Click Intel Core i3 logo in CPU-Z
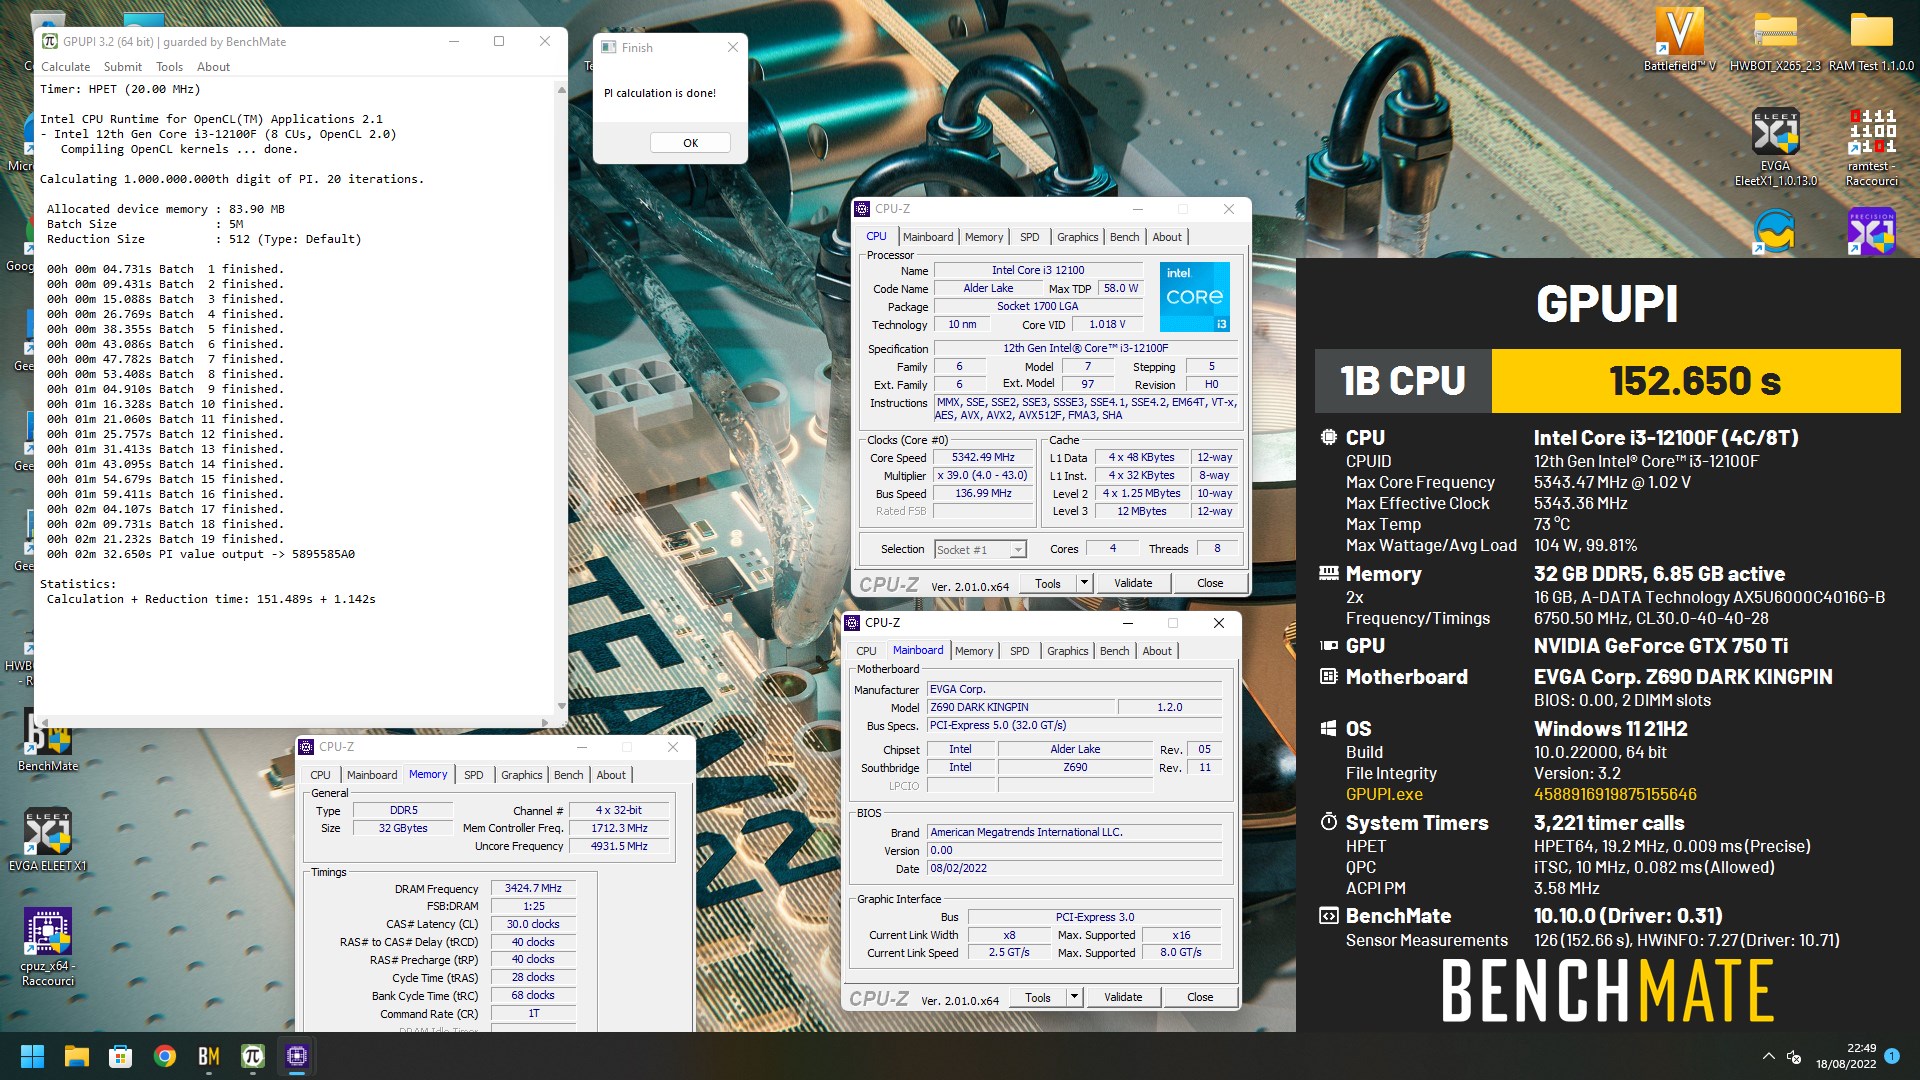Viewport: 1920px width, 1080px height. tap(1194, 297)
